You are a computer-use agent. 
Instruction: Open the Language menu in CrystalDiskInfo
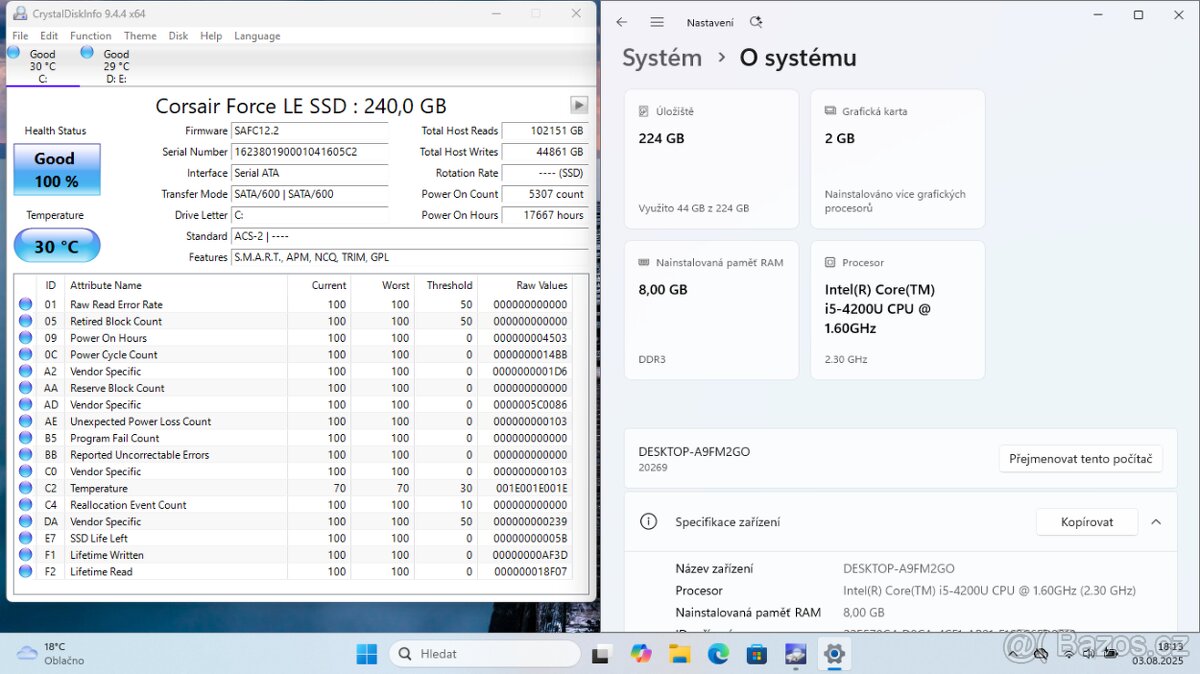tap(257, 35)
